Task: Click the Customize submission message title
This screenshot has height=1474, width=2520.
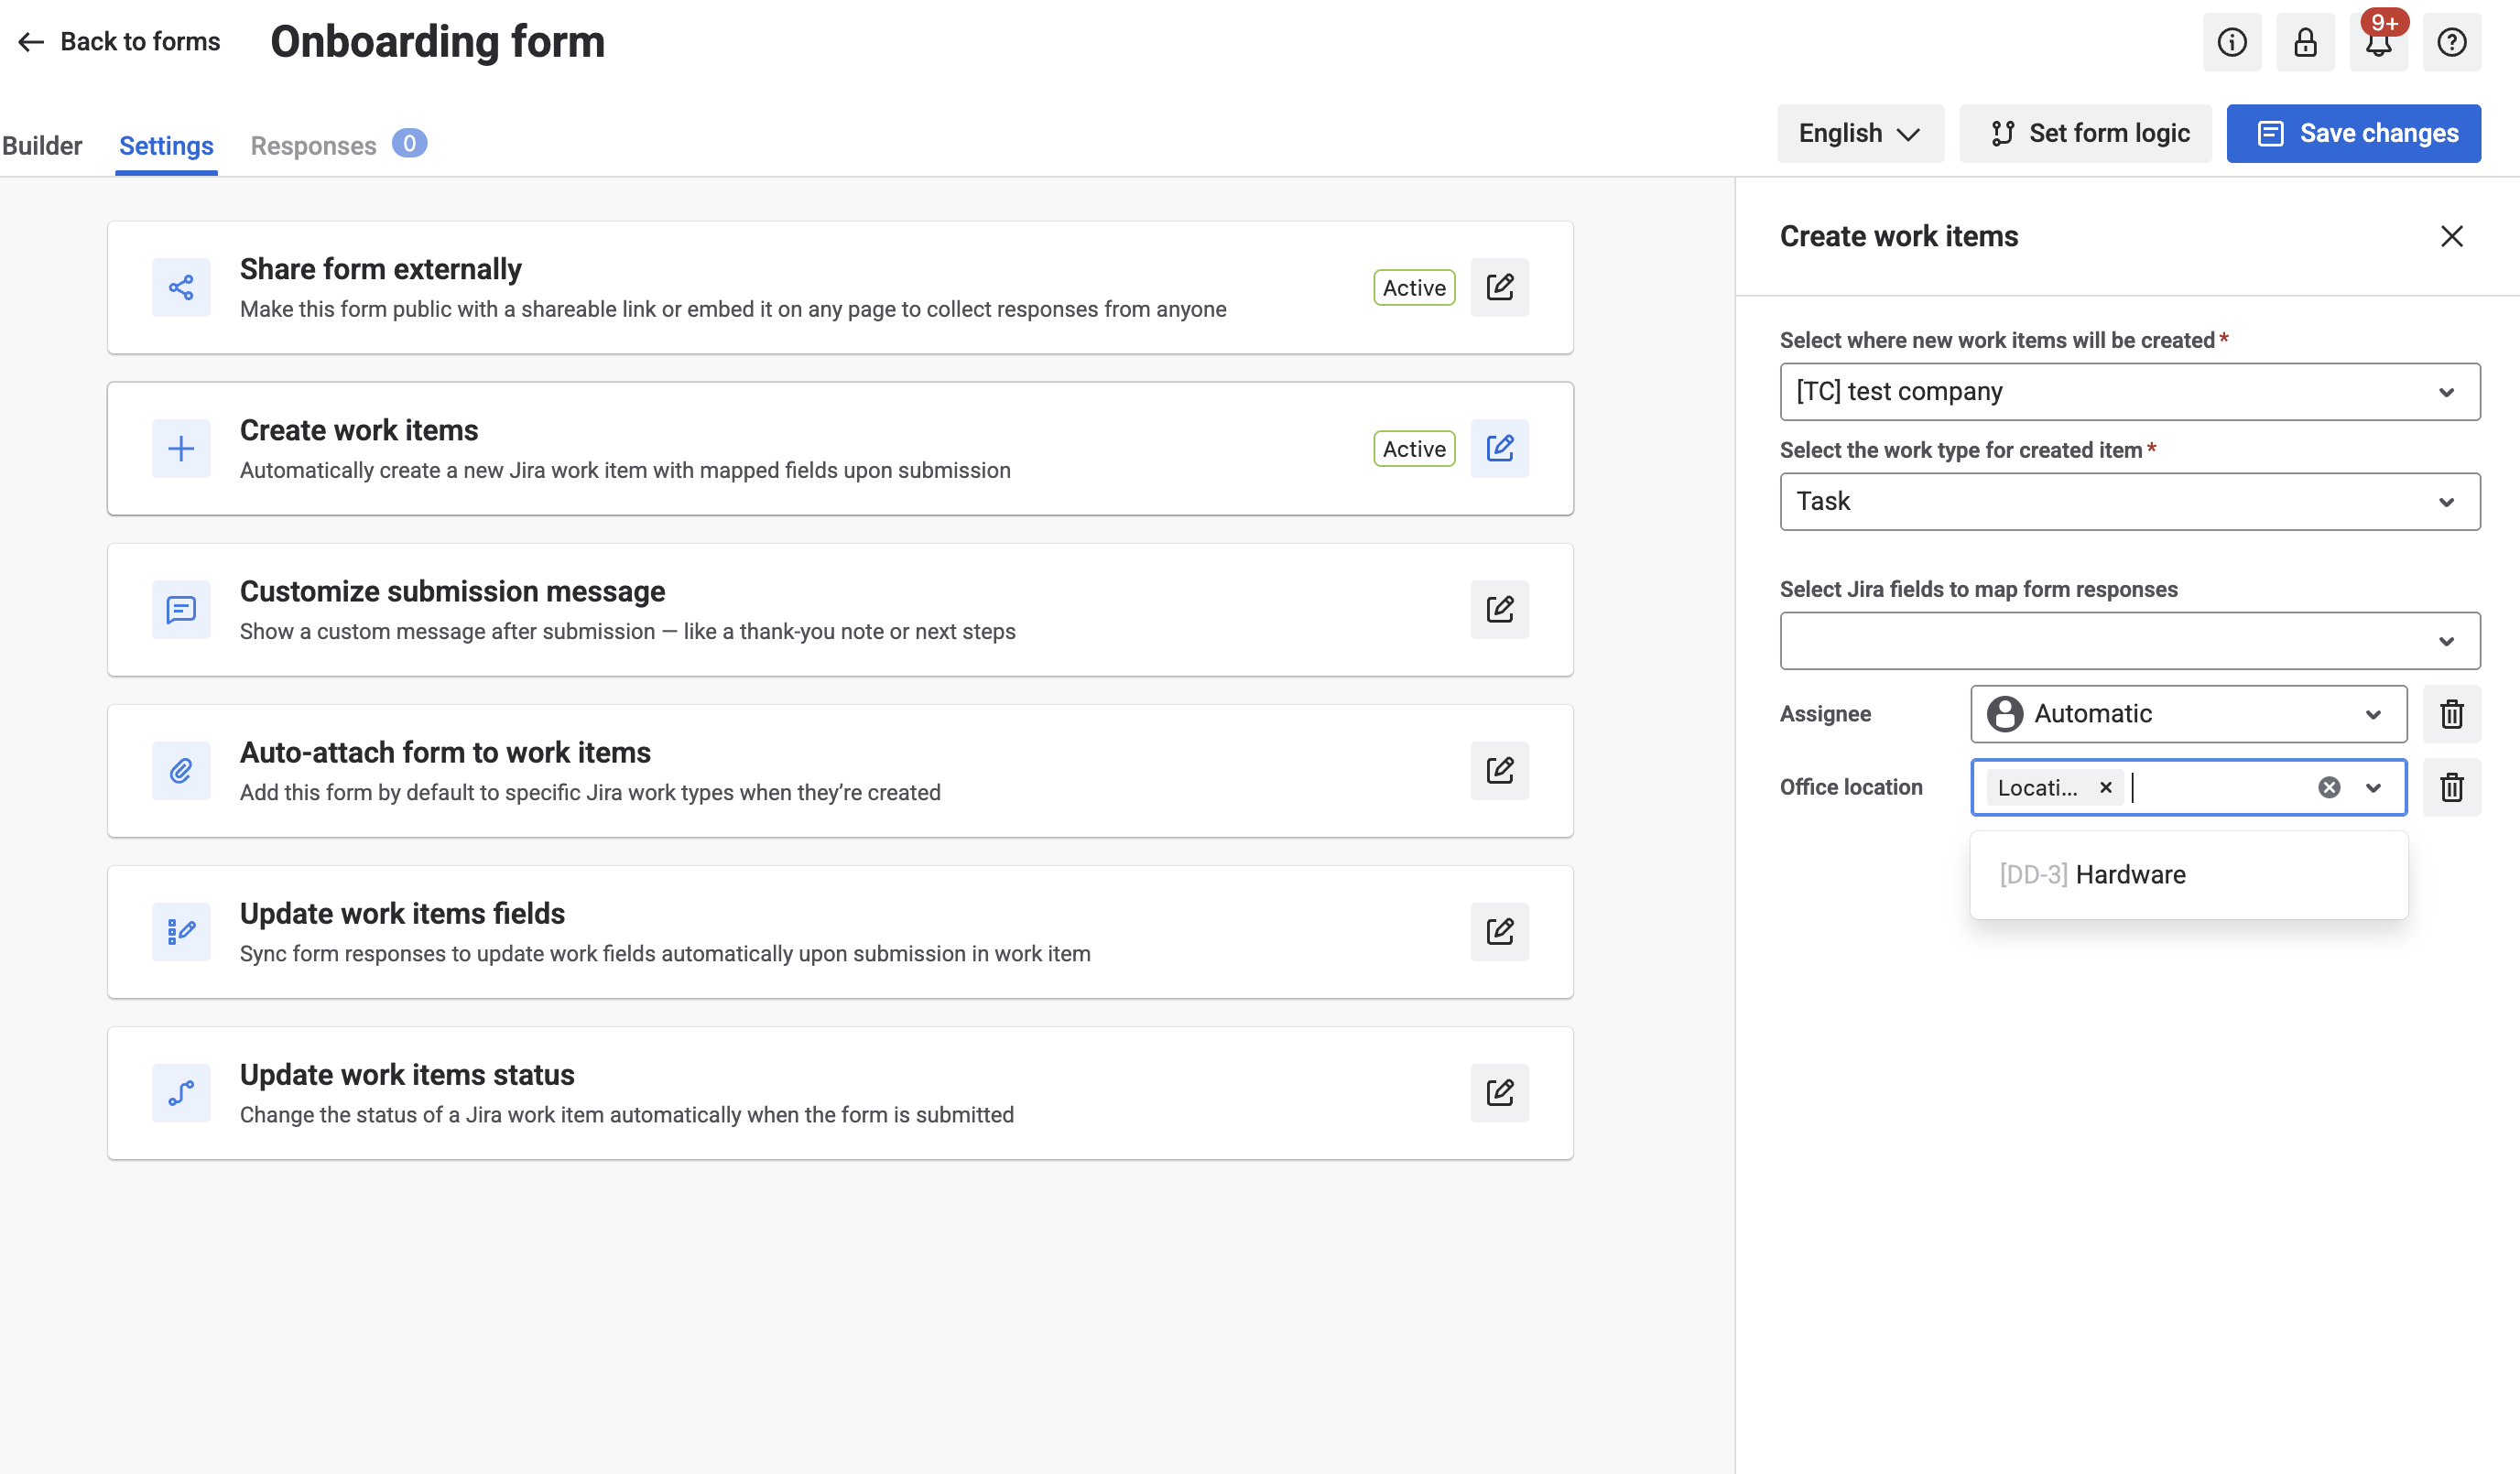Action: [452, 591]
